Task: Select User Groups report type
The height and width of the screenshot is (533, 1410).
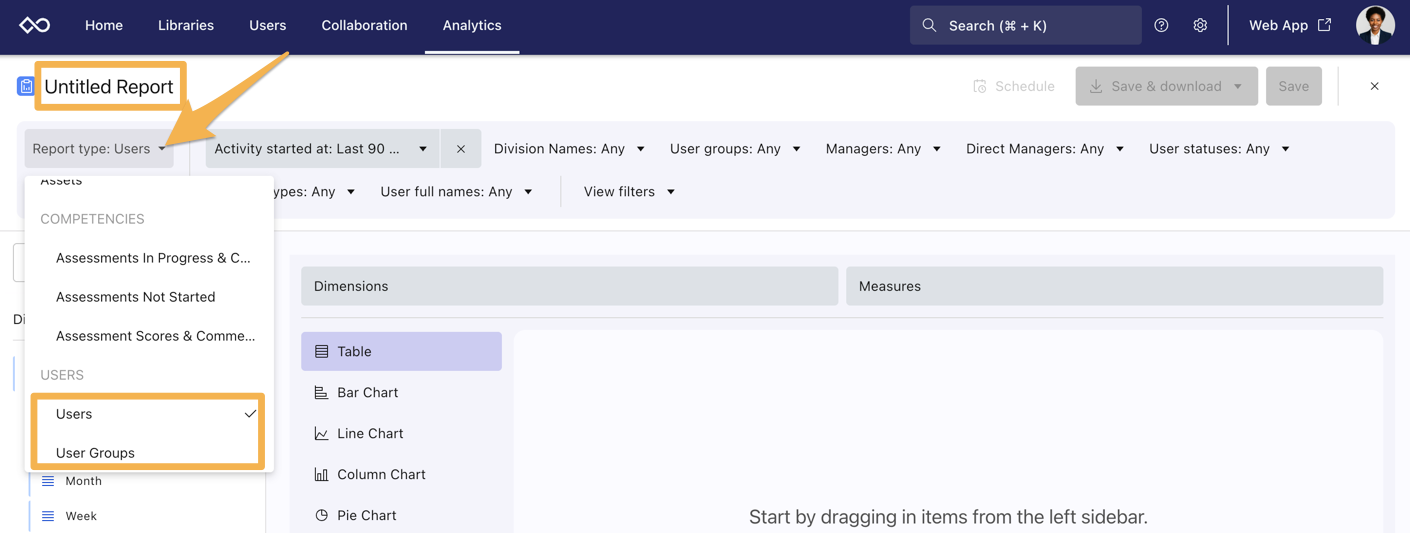Action: point(95,453)
